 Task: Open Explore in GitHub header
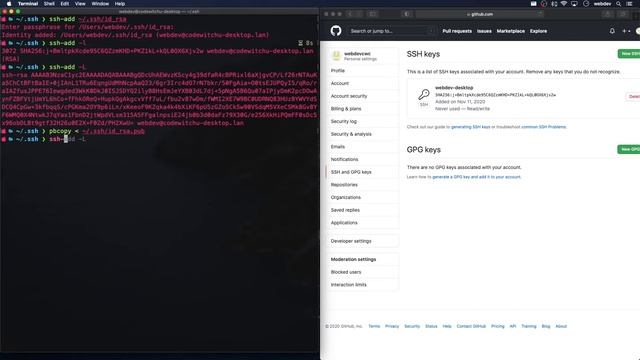[538, 31]
